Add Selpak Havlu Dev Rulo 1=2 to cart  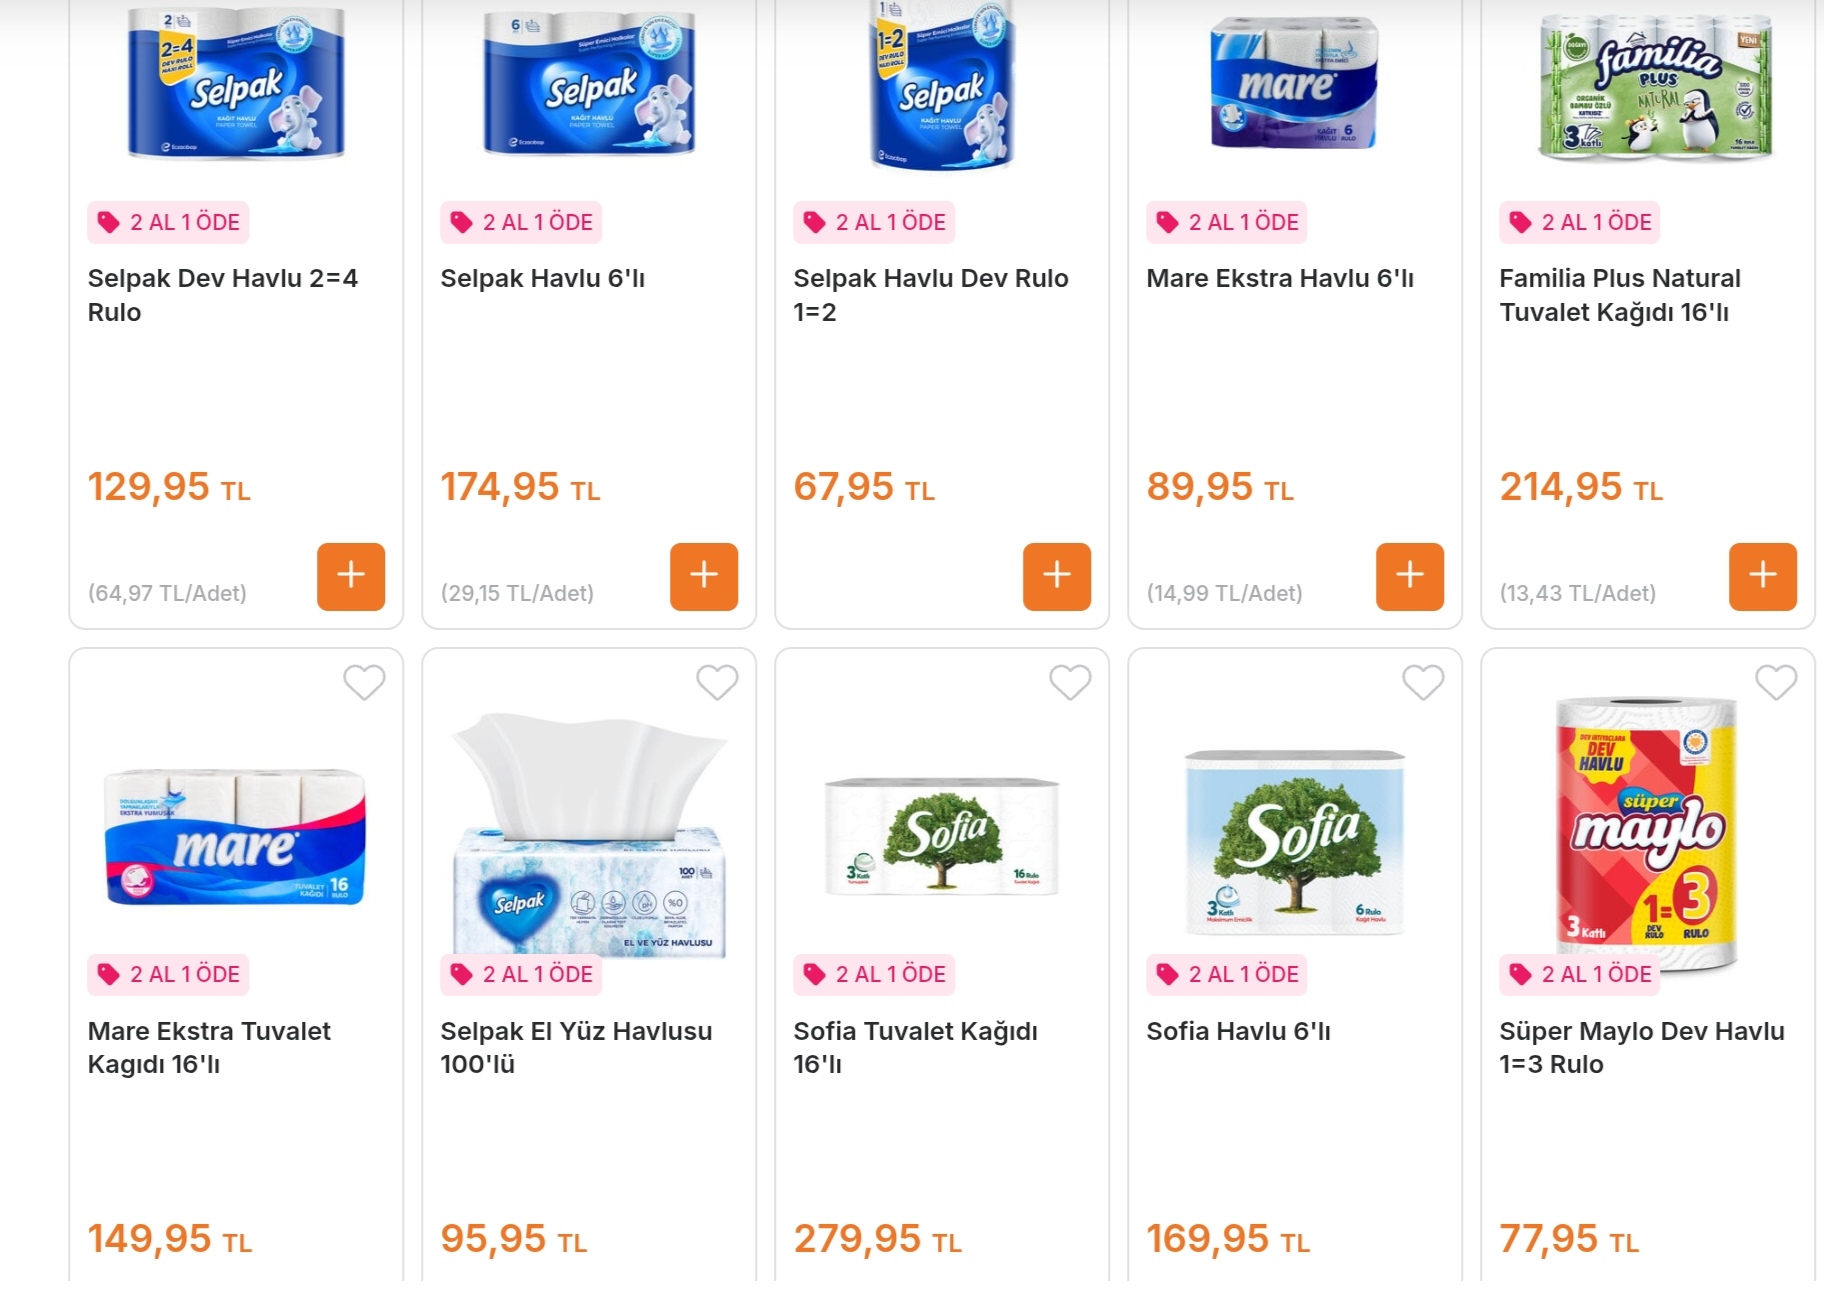(1057, 576)
